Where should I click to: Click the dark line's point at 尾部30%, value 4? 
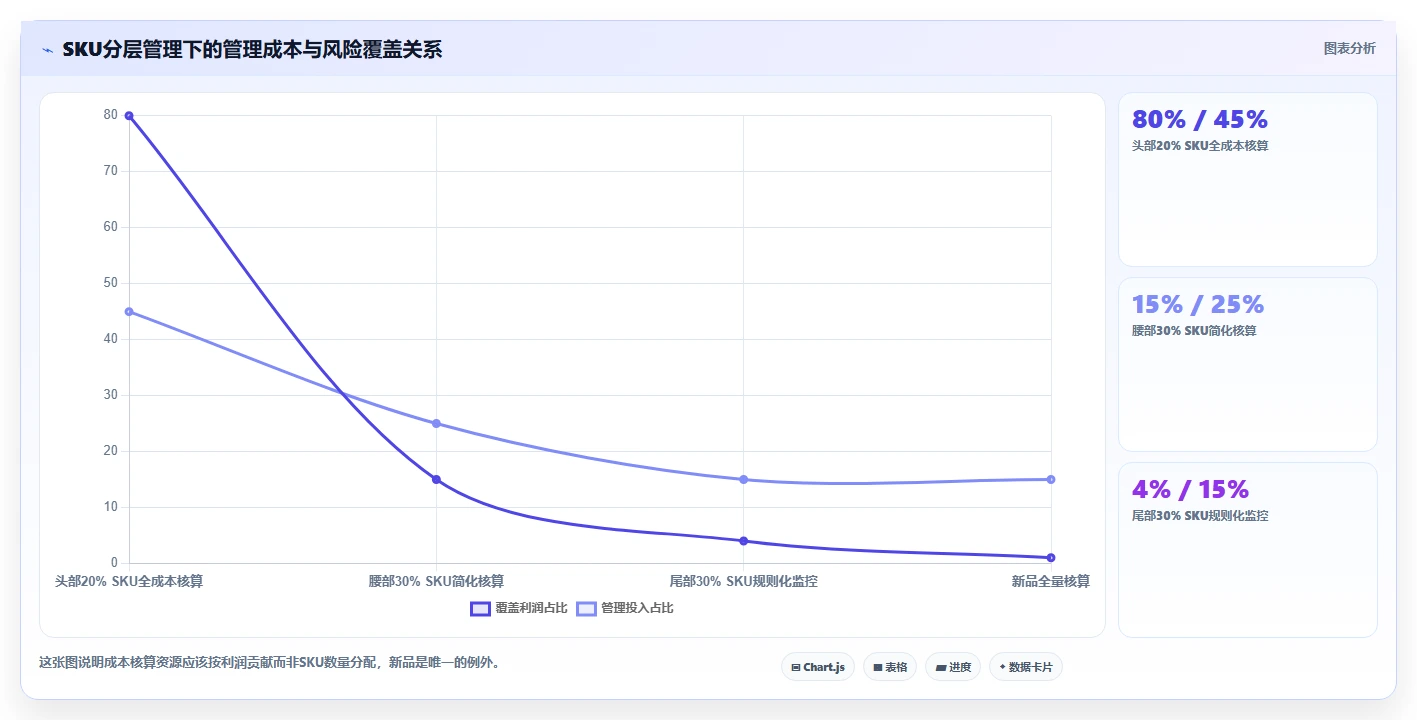pyautogui.click(x=743, y=541)
